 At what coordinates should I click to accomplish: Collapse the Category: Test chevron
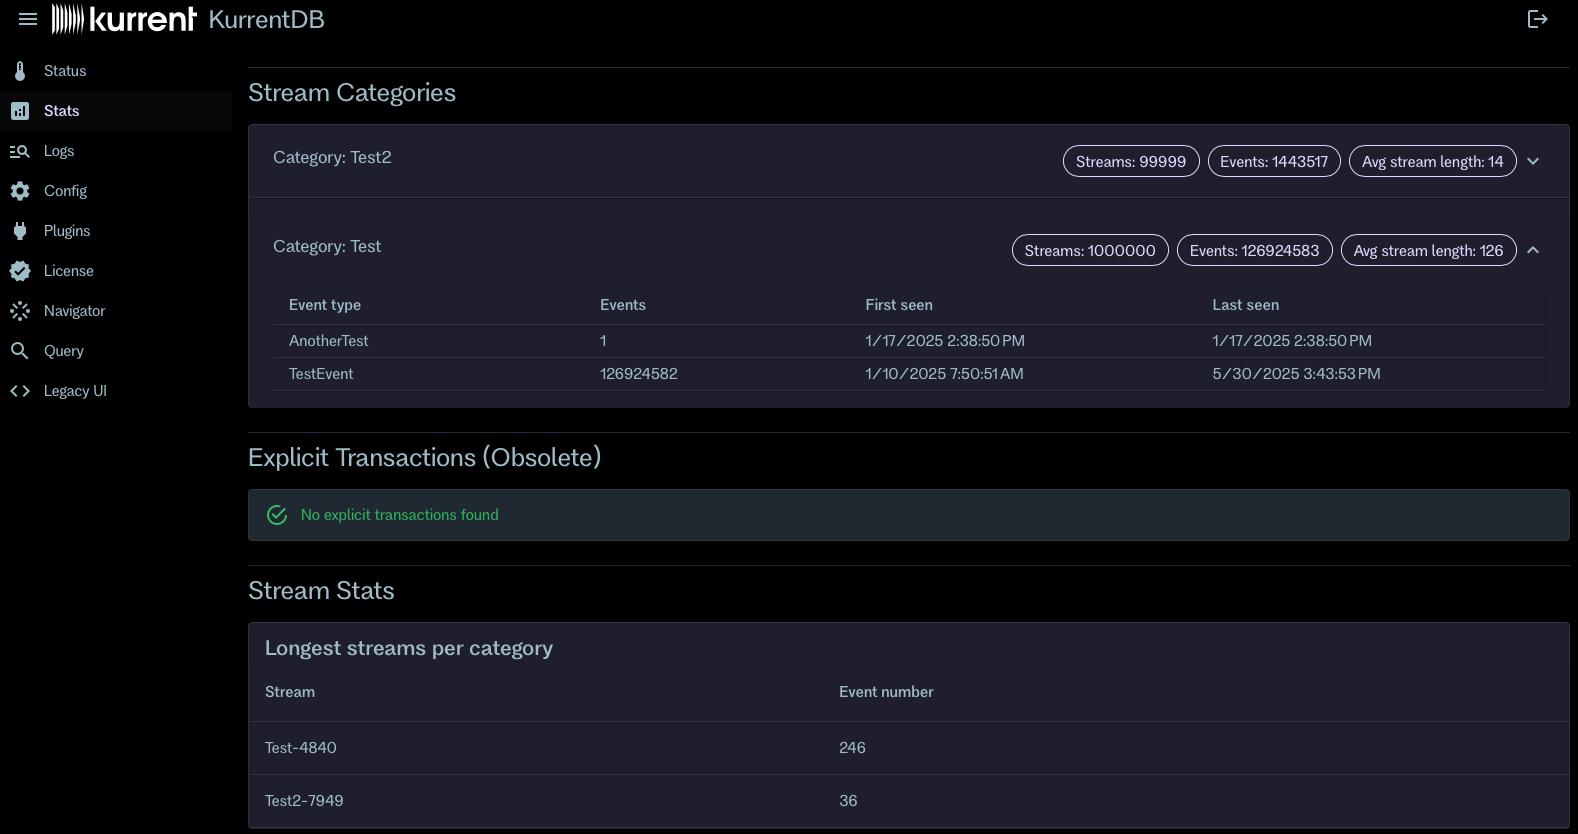pyautogui.click(x=1533, y=250)
